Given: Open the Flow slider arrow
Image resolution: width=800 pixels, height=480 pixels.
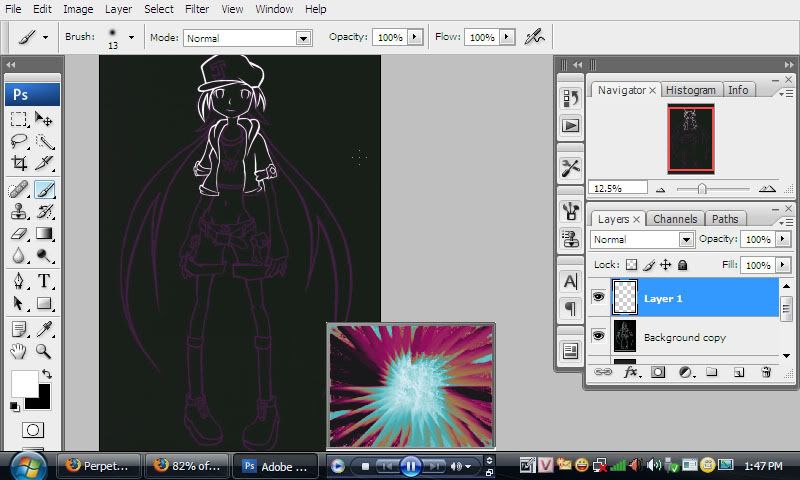Looking at the screenshot, I should [x=507, y=37].
